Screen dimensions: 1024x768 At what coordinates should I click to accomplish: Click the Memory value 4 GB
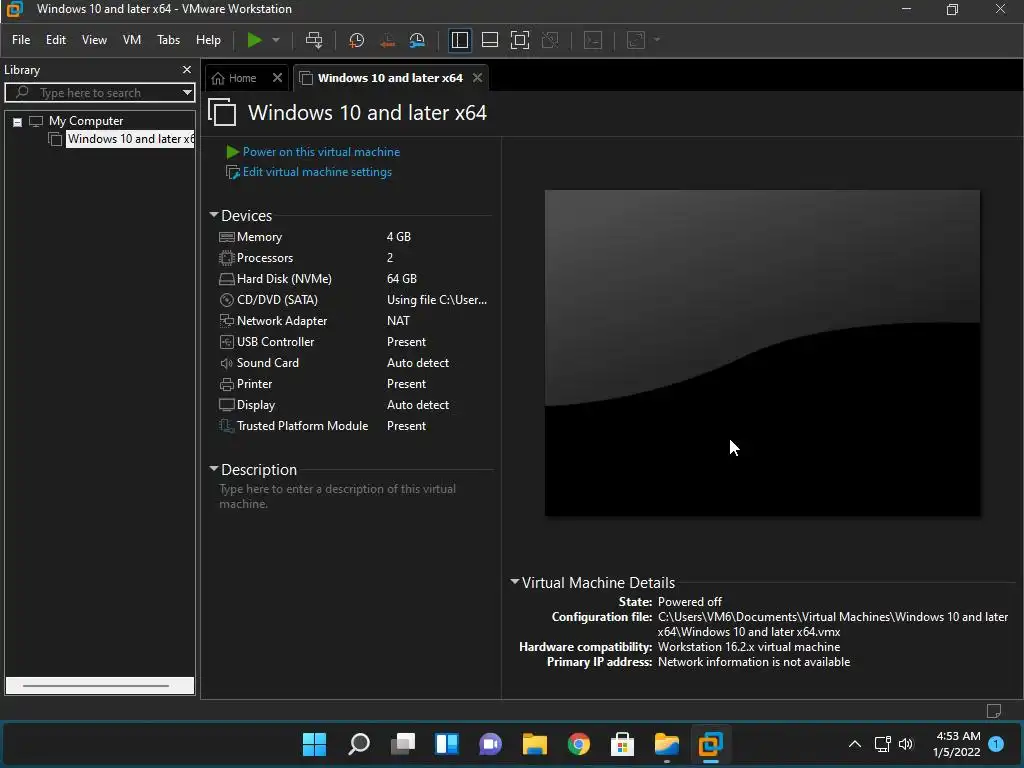coord(399,237)
